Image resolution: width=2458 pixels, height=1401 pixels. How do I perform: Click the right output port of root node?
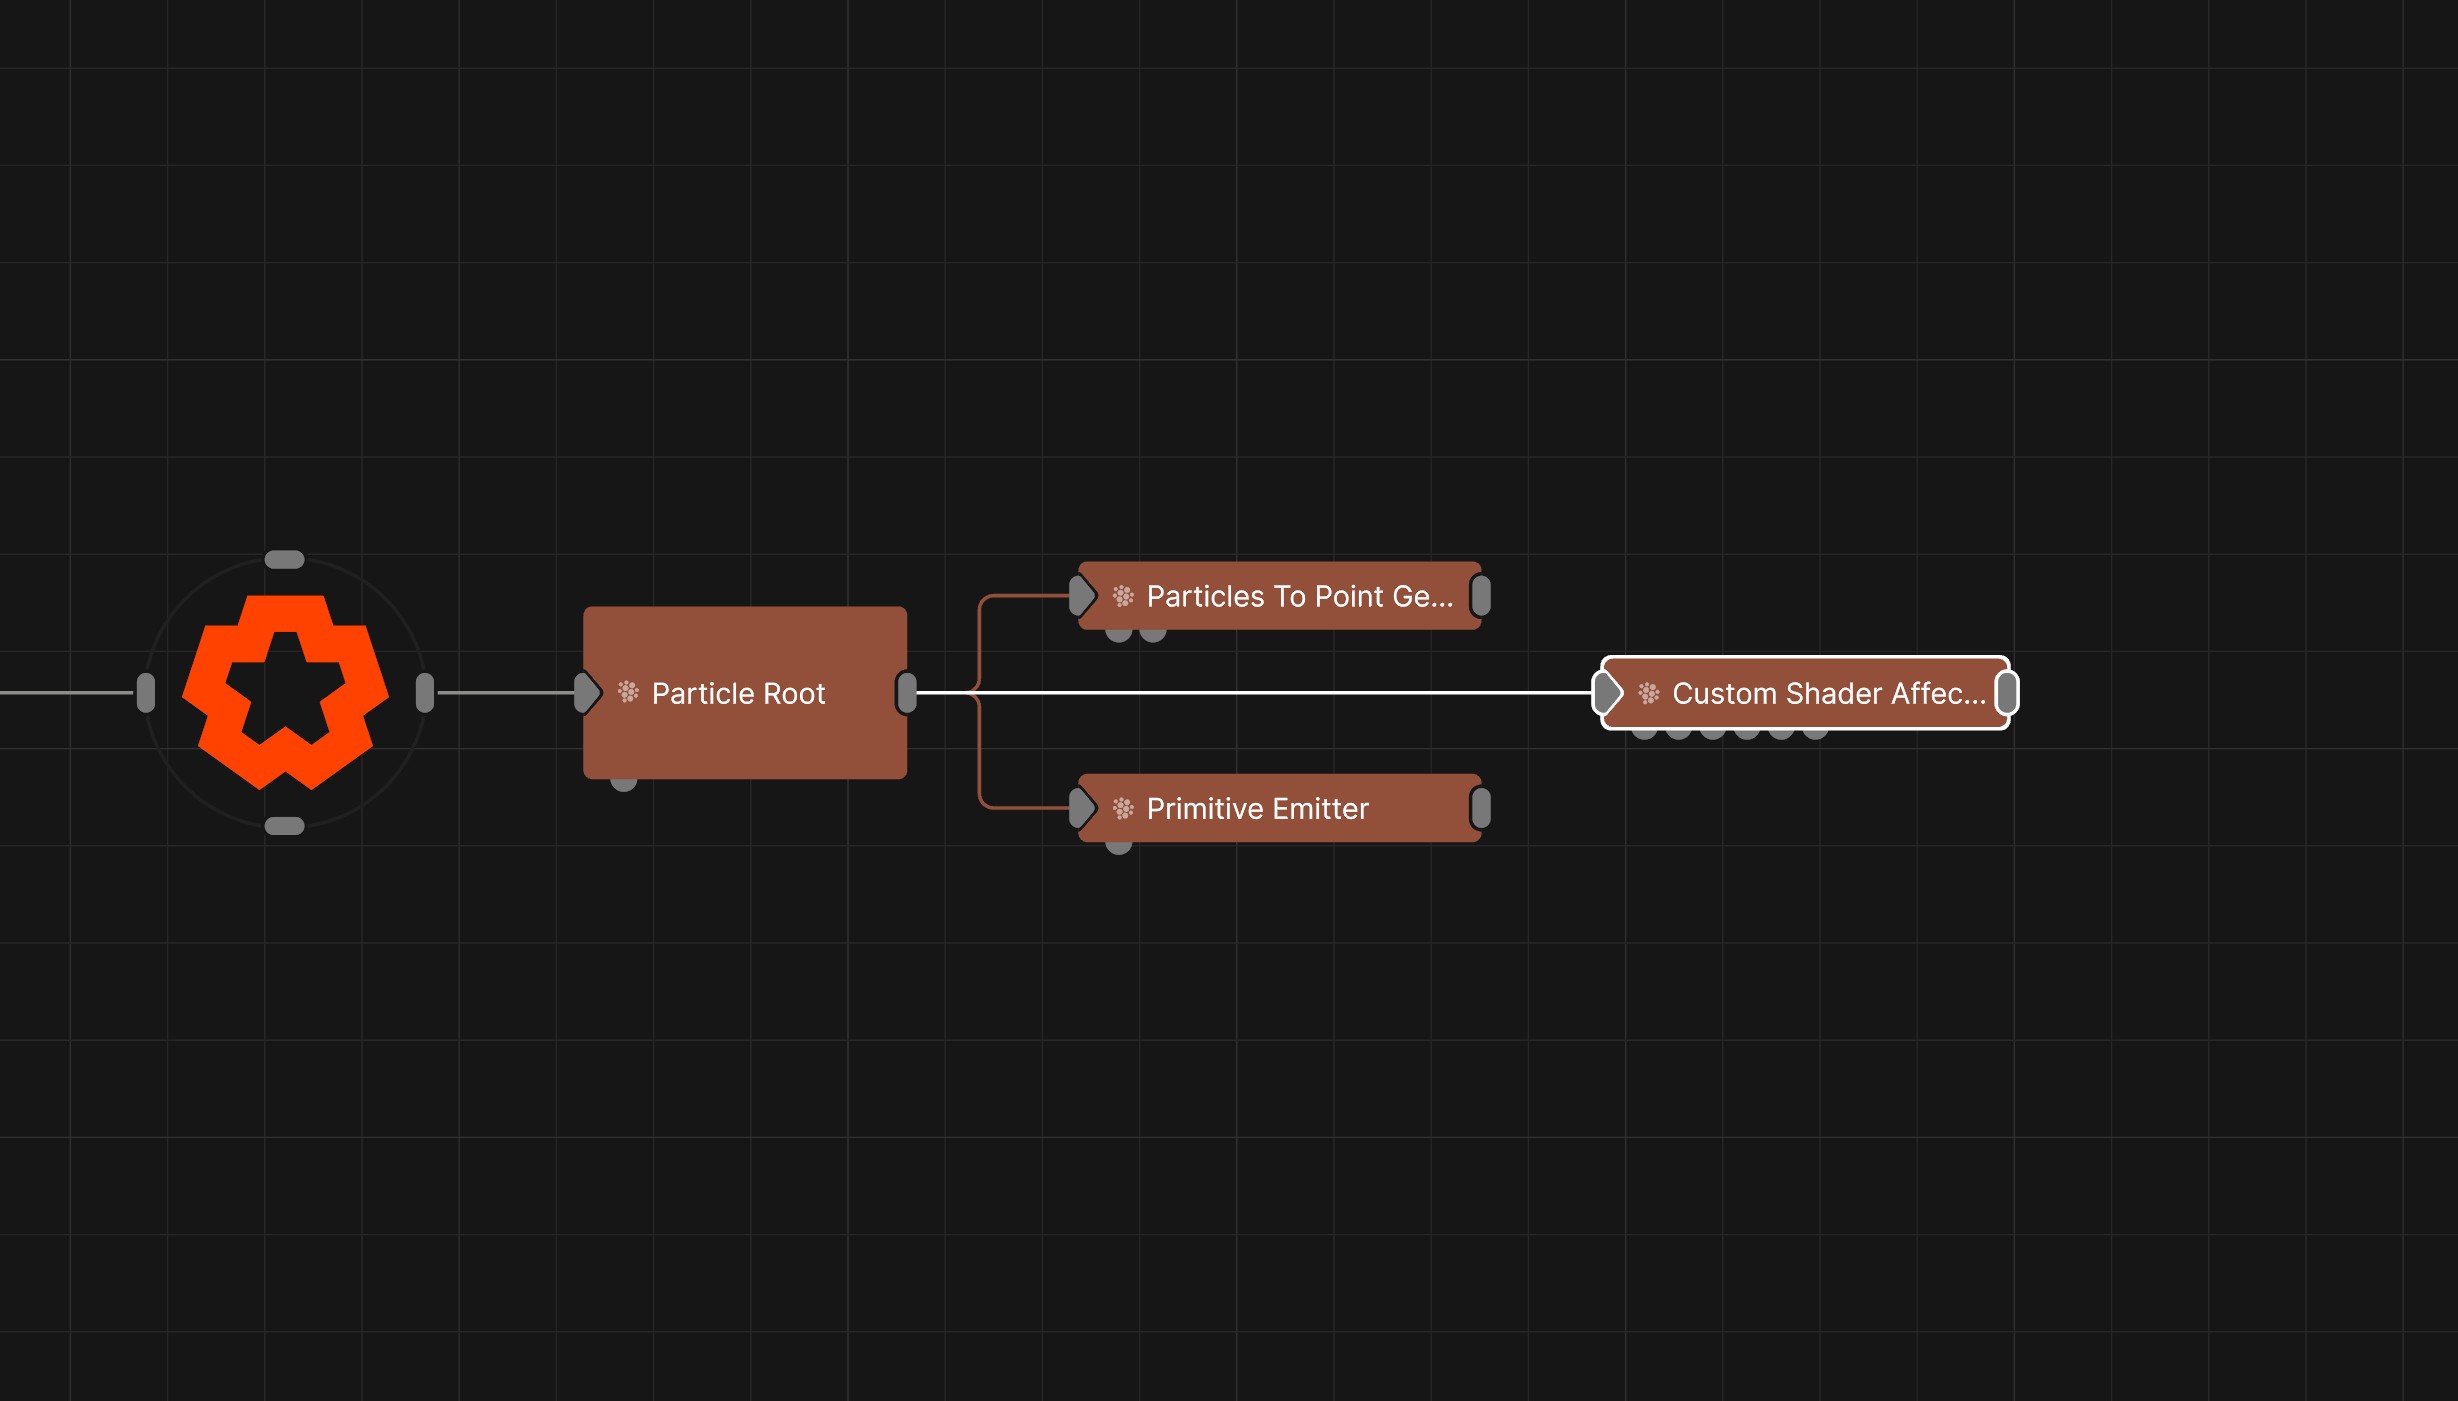click(425, 693)
